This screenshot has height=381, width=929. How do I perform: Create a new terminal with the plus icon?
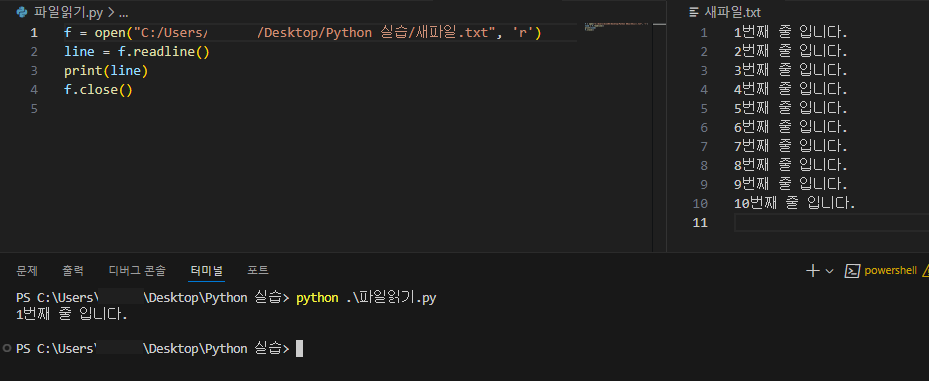click(812, 271)
